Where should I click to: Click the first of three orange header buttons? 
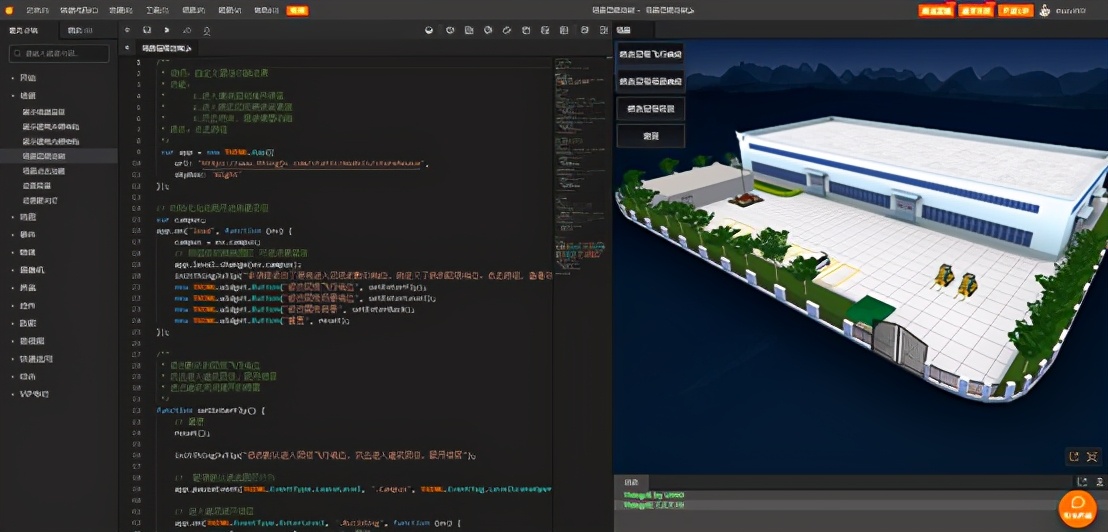pyautogui.click(x=936, y=11)
